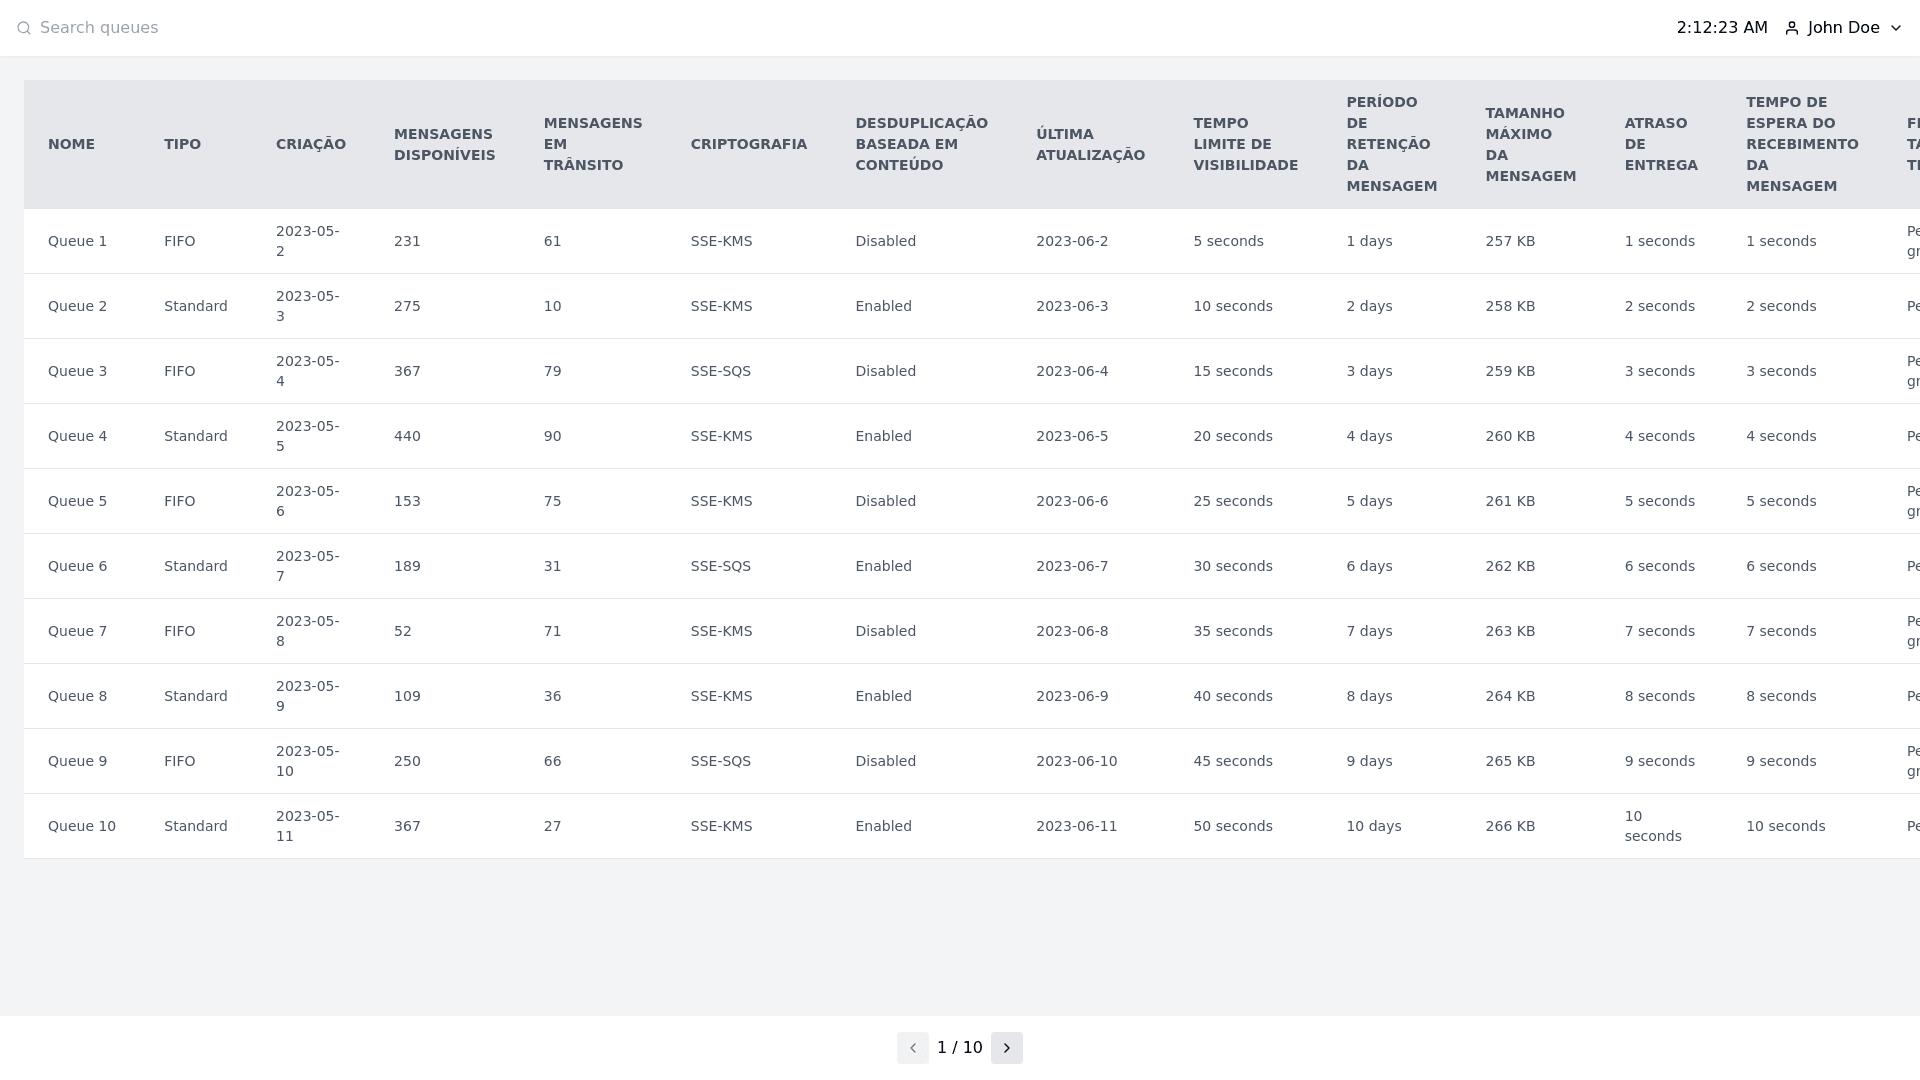The height and width of the screenshot is (1080, 1920).
Task: Click the 1 / 10 page indicator
Action: pyautogui.click(x=959, y=1048)
